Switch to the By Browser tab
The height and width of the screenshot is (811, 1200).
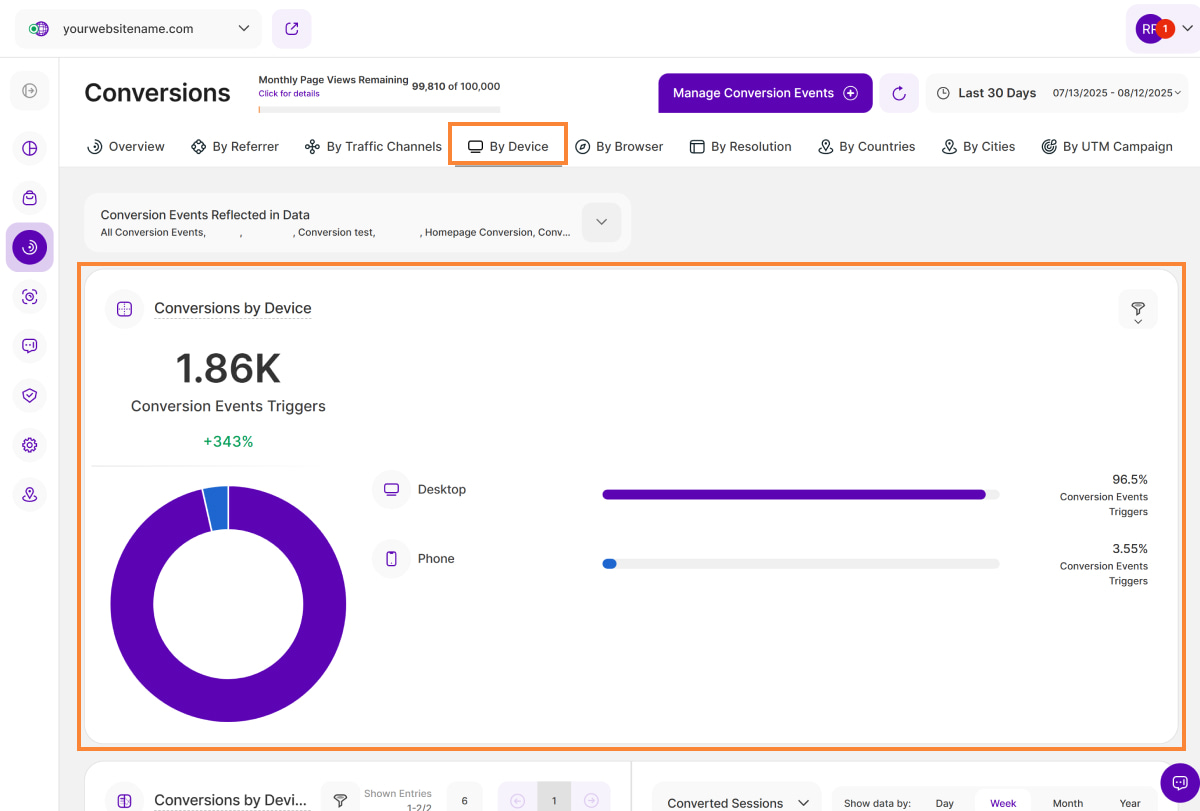point(619,146)
